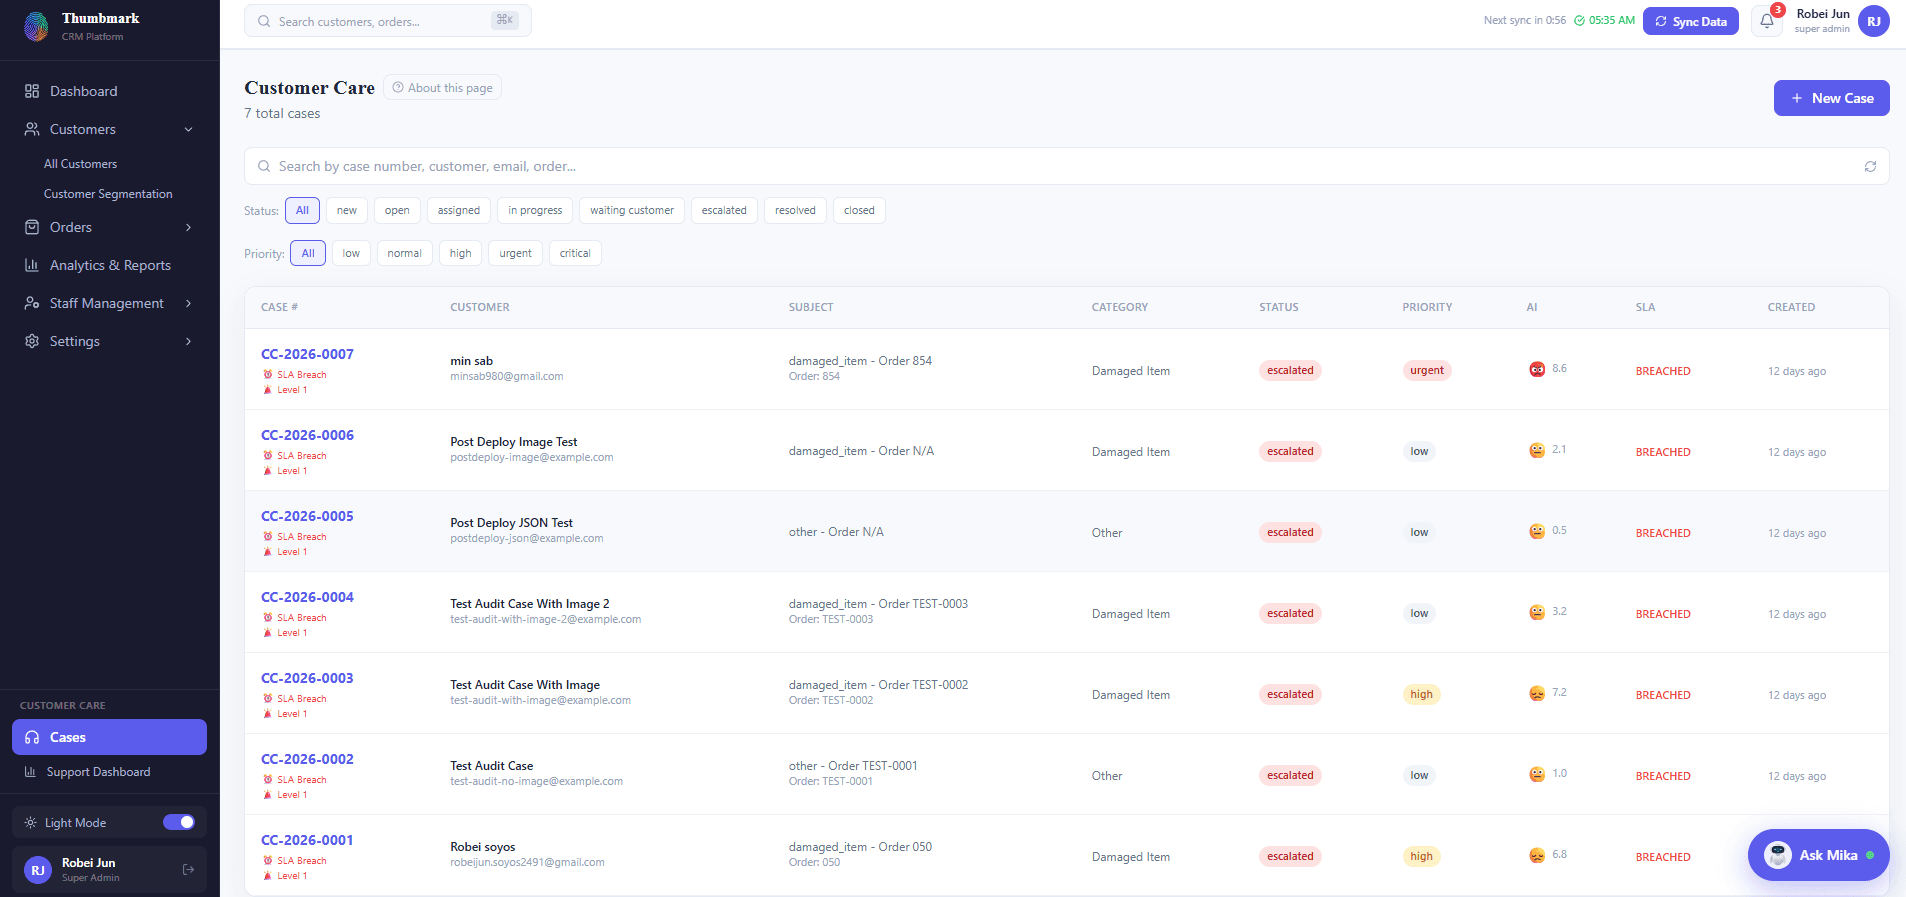The height and width of the screenshot is (897, 1906).
Task: Filter priority by normal
Action: coord(405,253)
